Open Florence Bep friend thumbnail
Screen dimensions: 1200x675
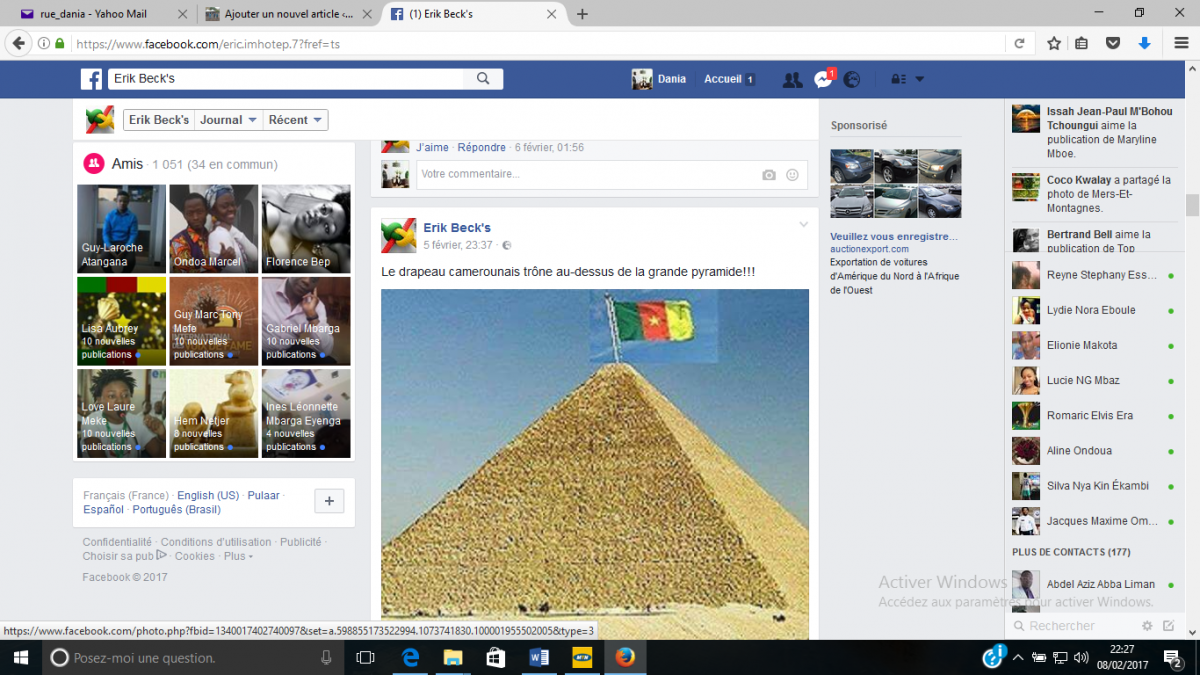(306, 229)
